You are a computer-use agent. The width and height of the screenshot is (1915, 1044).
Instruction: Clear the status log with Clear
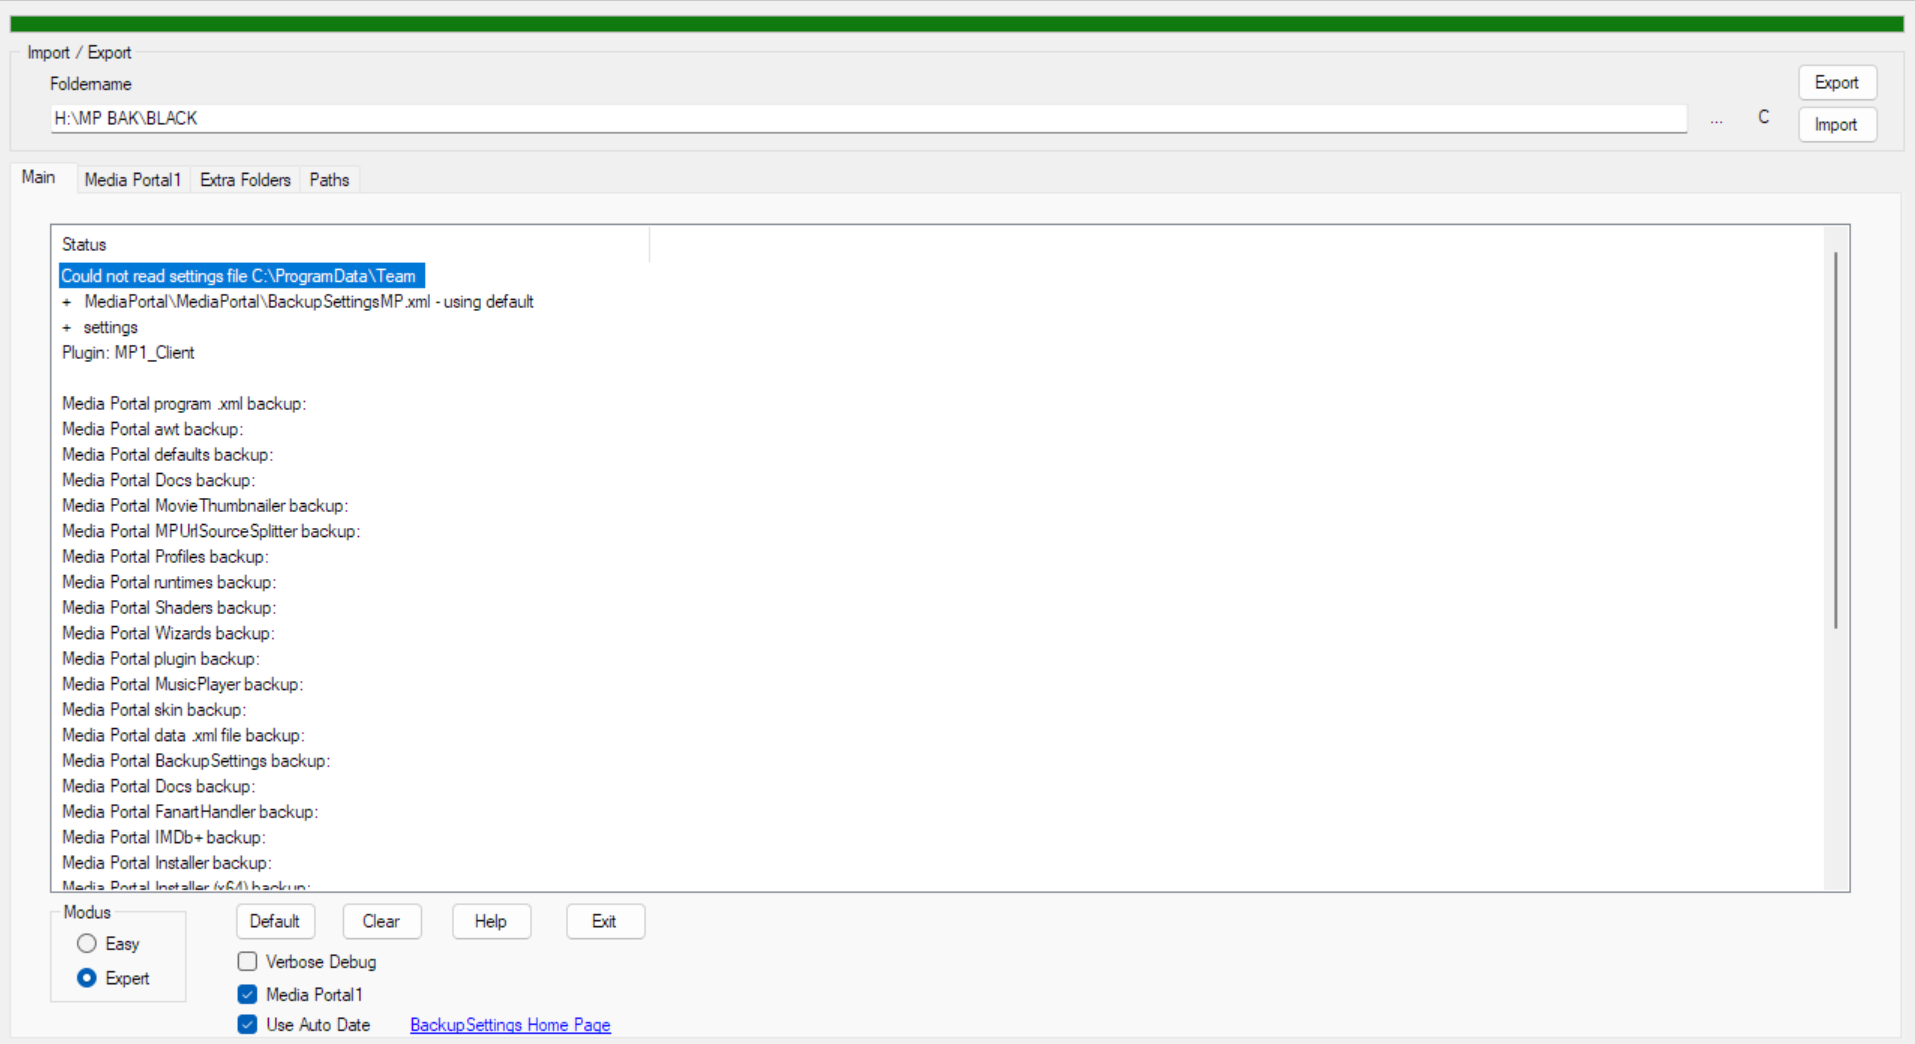tap(381, 922)
